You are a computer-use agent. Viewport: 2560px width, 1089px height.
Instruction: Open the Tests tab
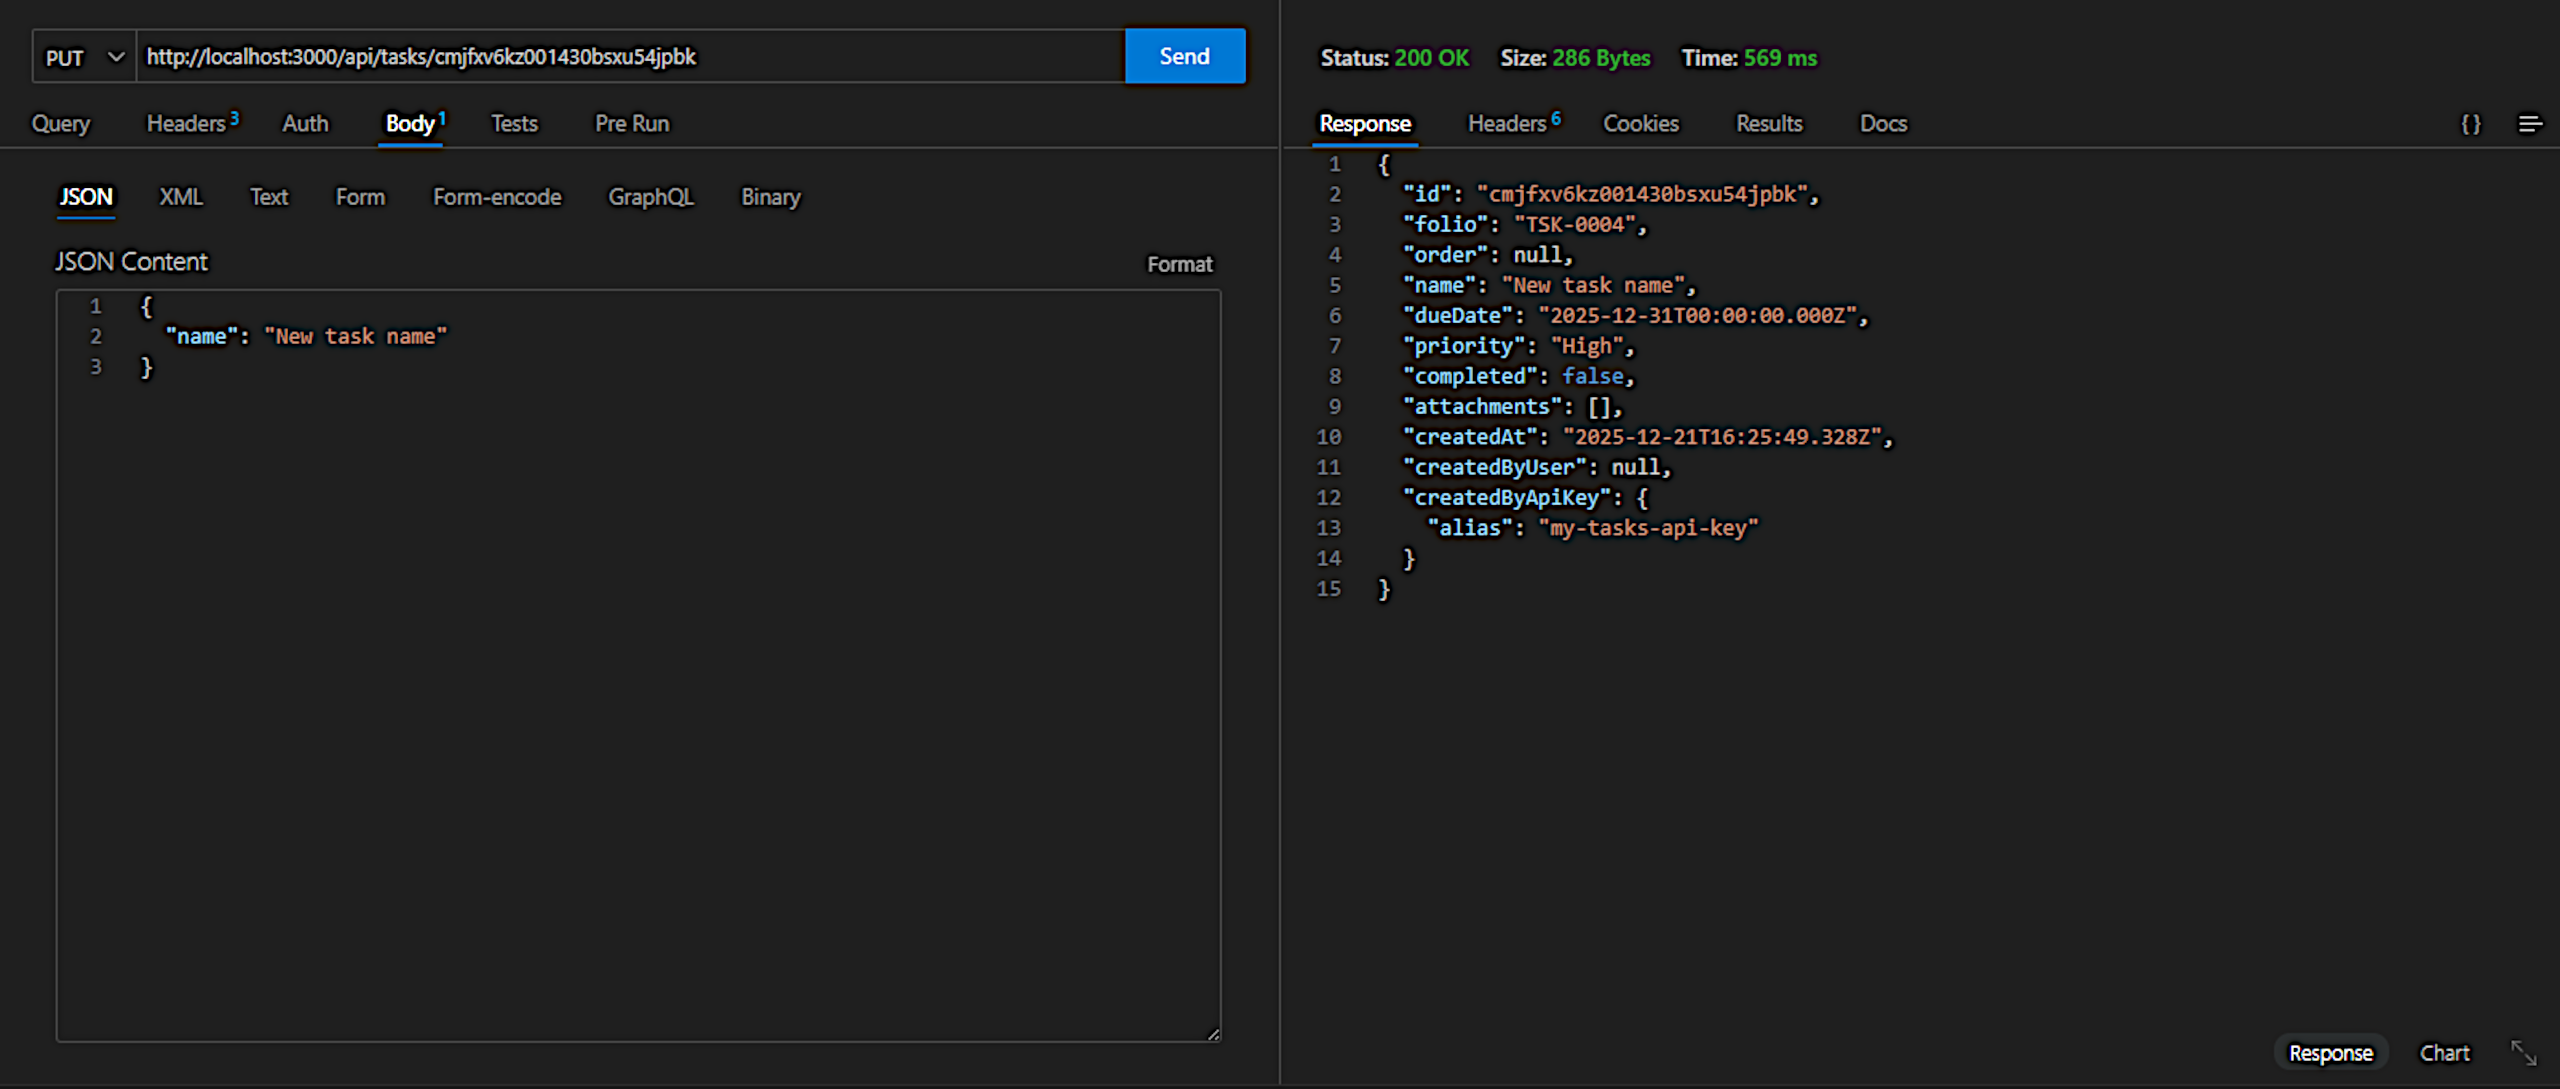coord(514,124)
